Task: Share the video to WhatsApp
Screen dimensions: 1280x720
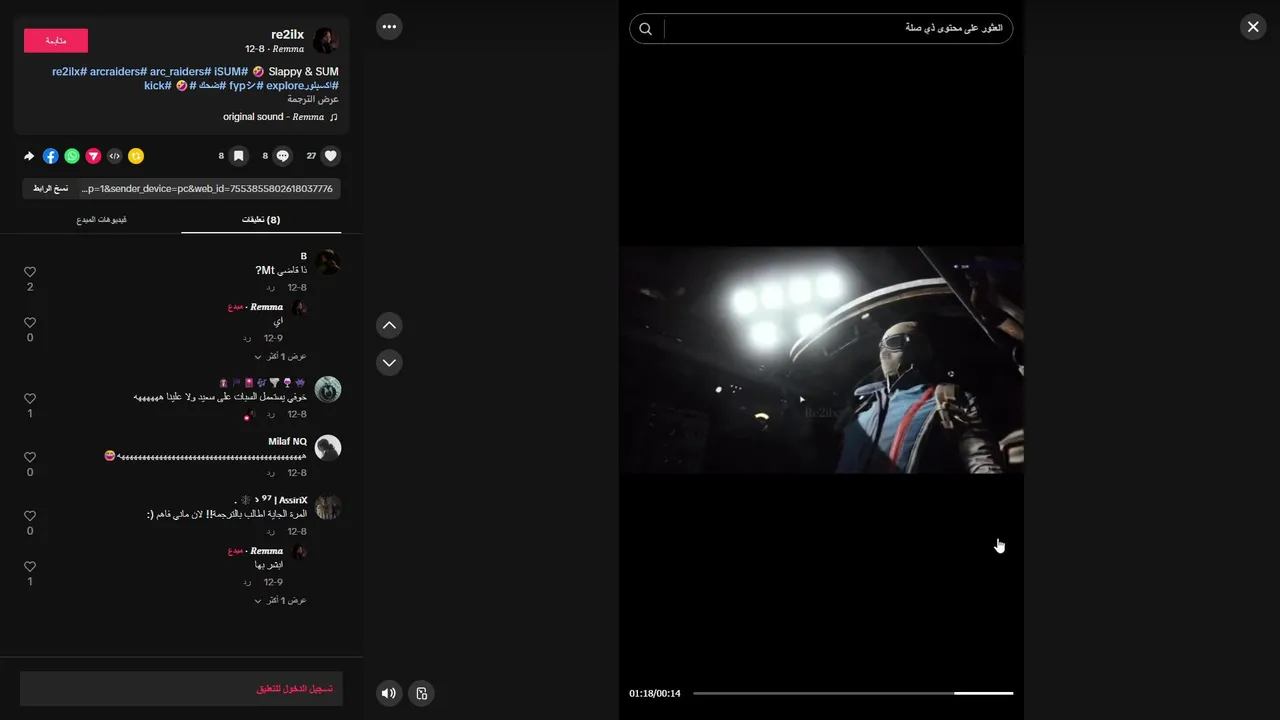Action: pyautogui.click(x=72, y=156)
